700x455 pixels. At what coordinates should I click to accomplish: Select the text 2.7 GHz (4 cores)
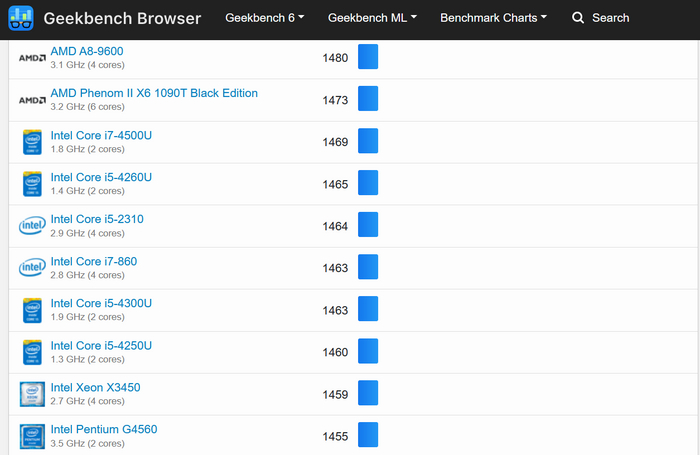click(x=88, y=401)
